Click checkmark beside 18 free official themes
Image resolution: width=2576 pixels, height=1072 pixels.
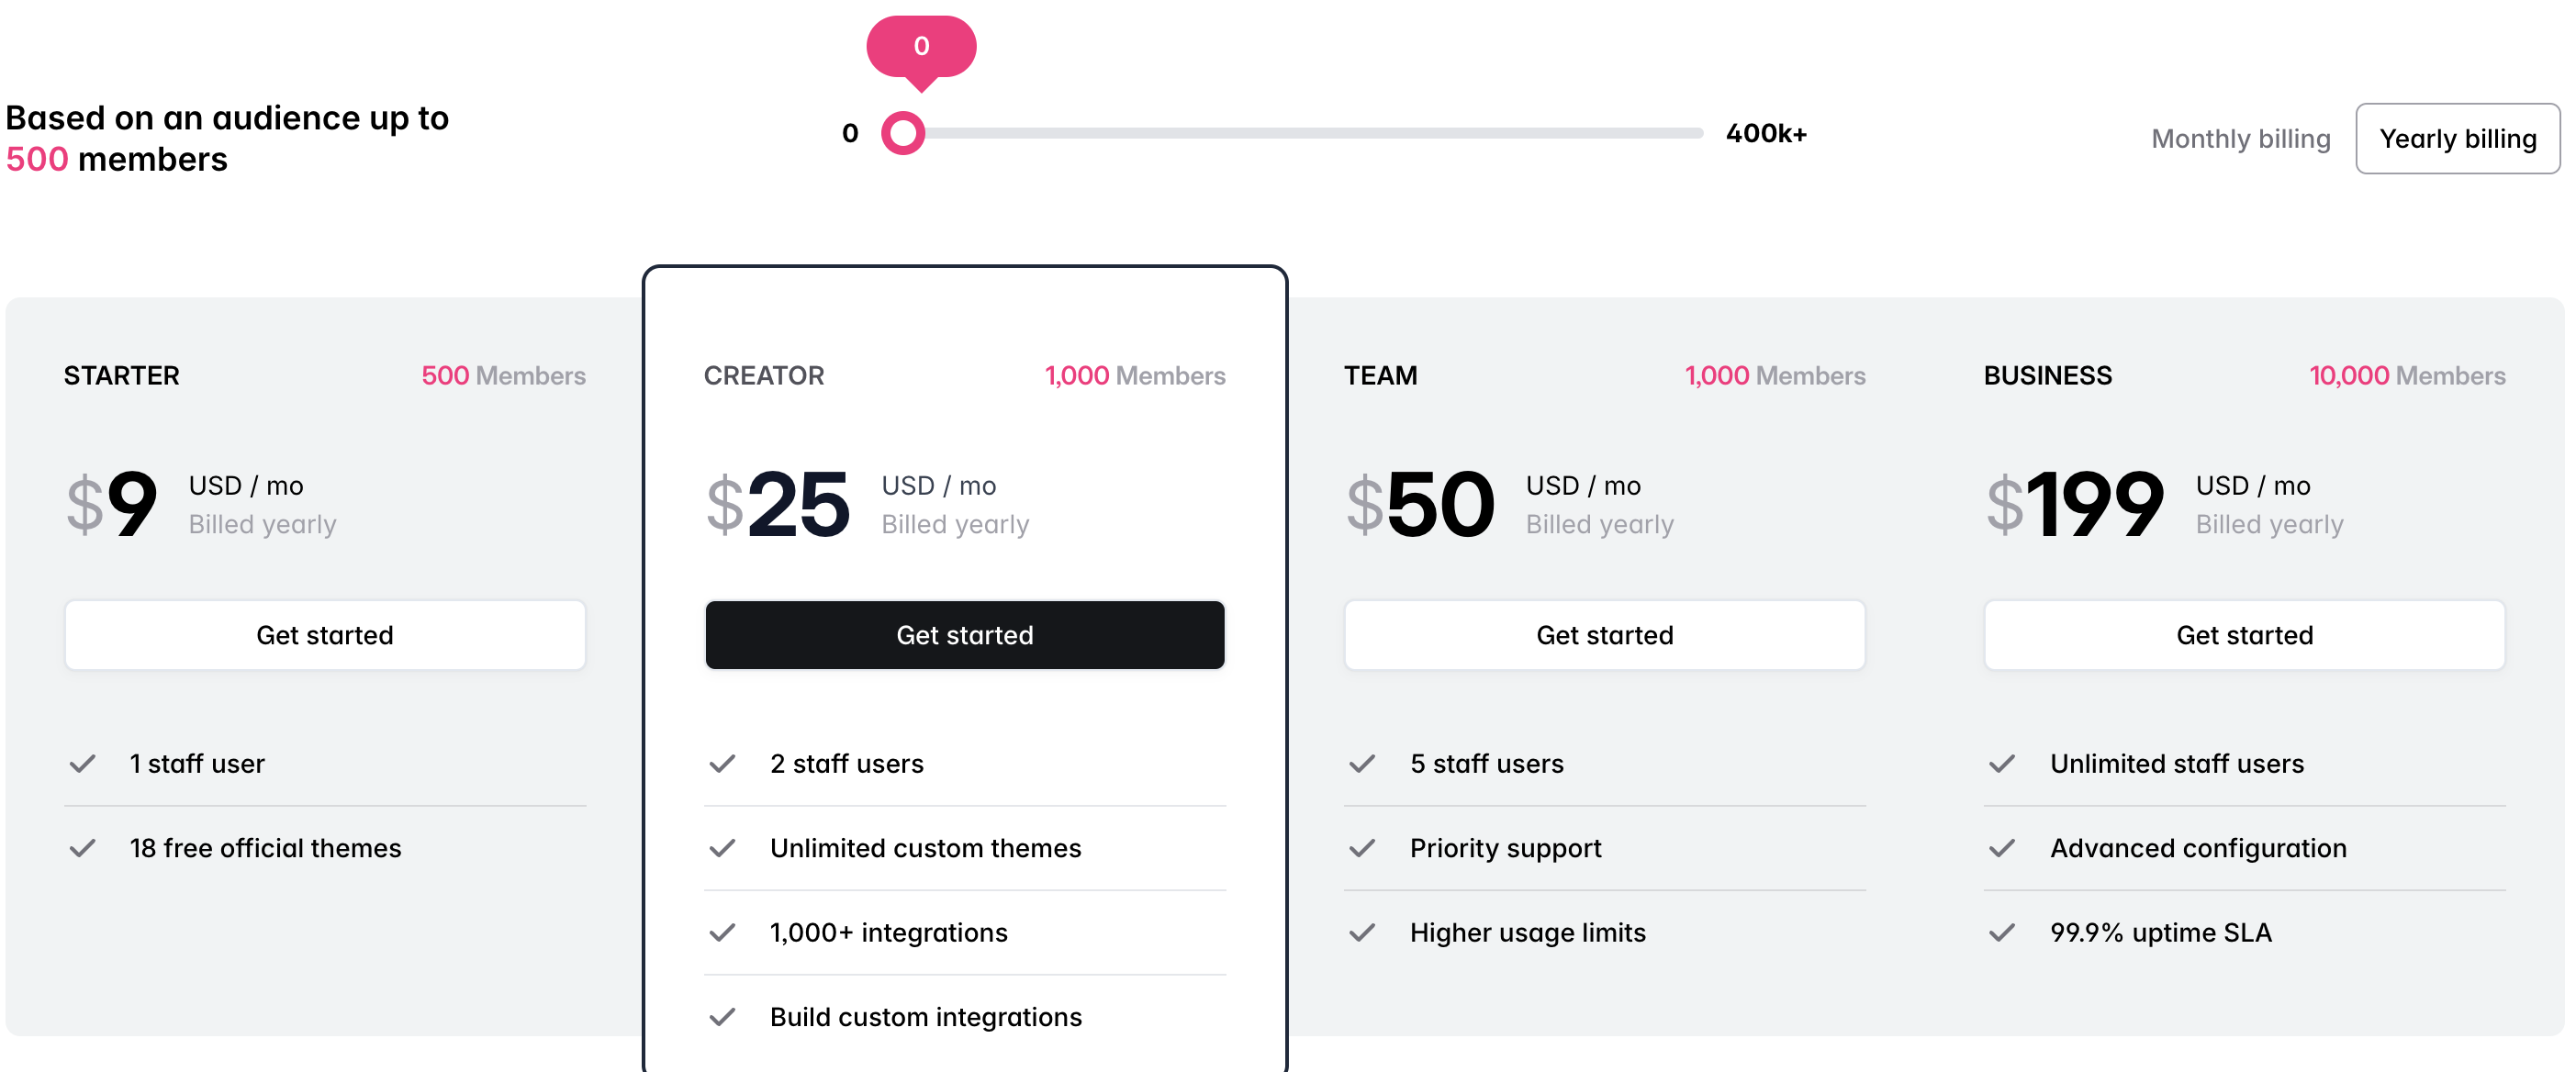[x=83, y=848]
